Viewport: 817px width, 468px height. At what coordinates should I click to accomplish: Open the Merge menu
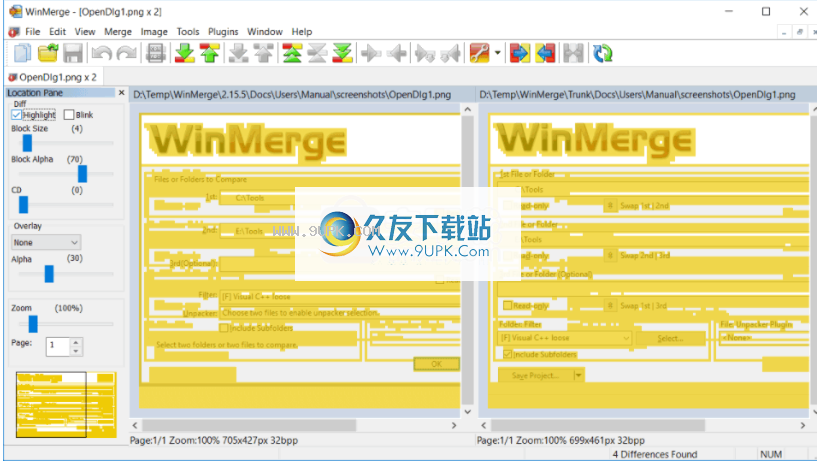coord(118,32)
